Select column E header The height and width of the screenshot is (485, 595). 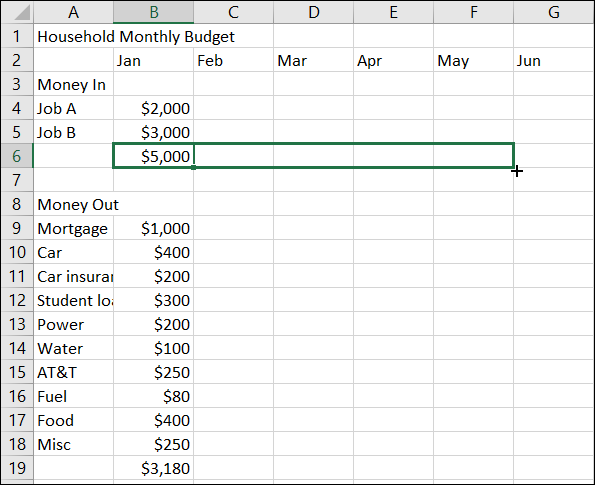pyautogui.click(x=394, y=12)
